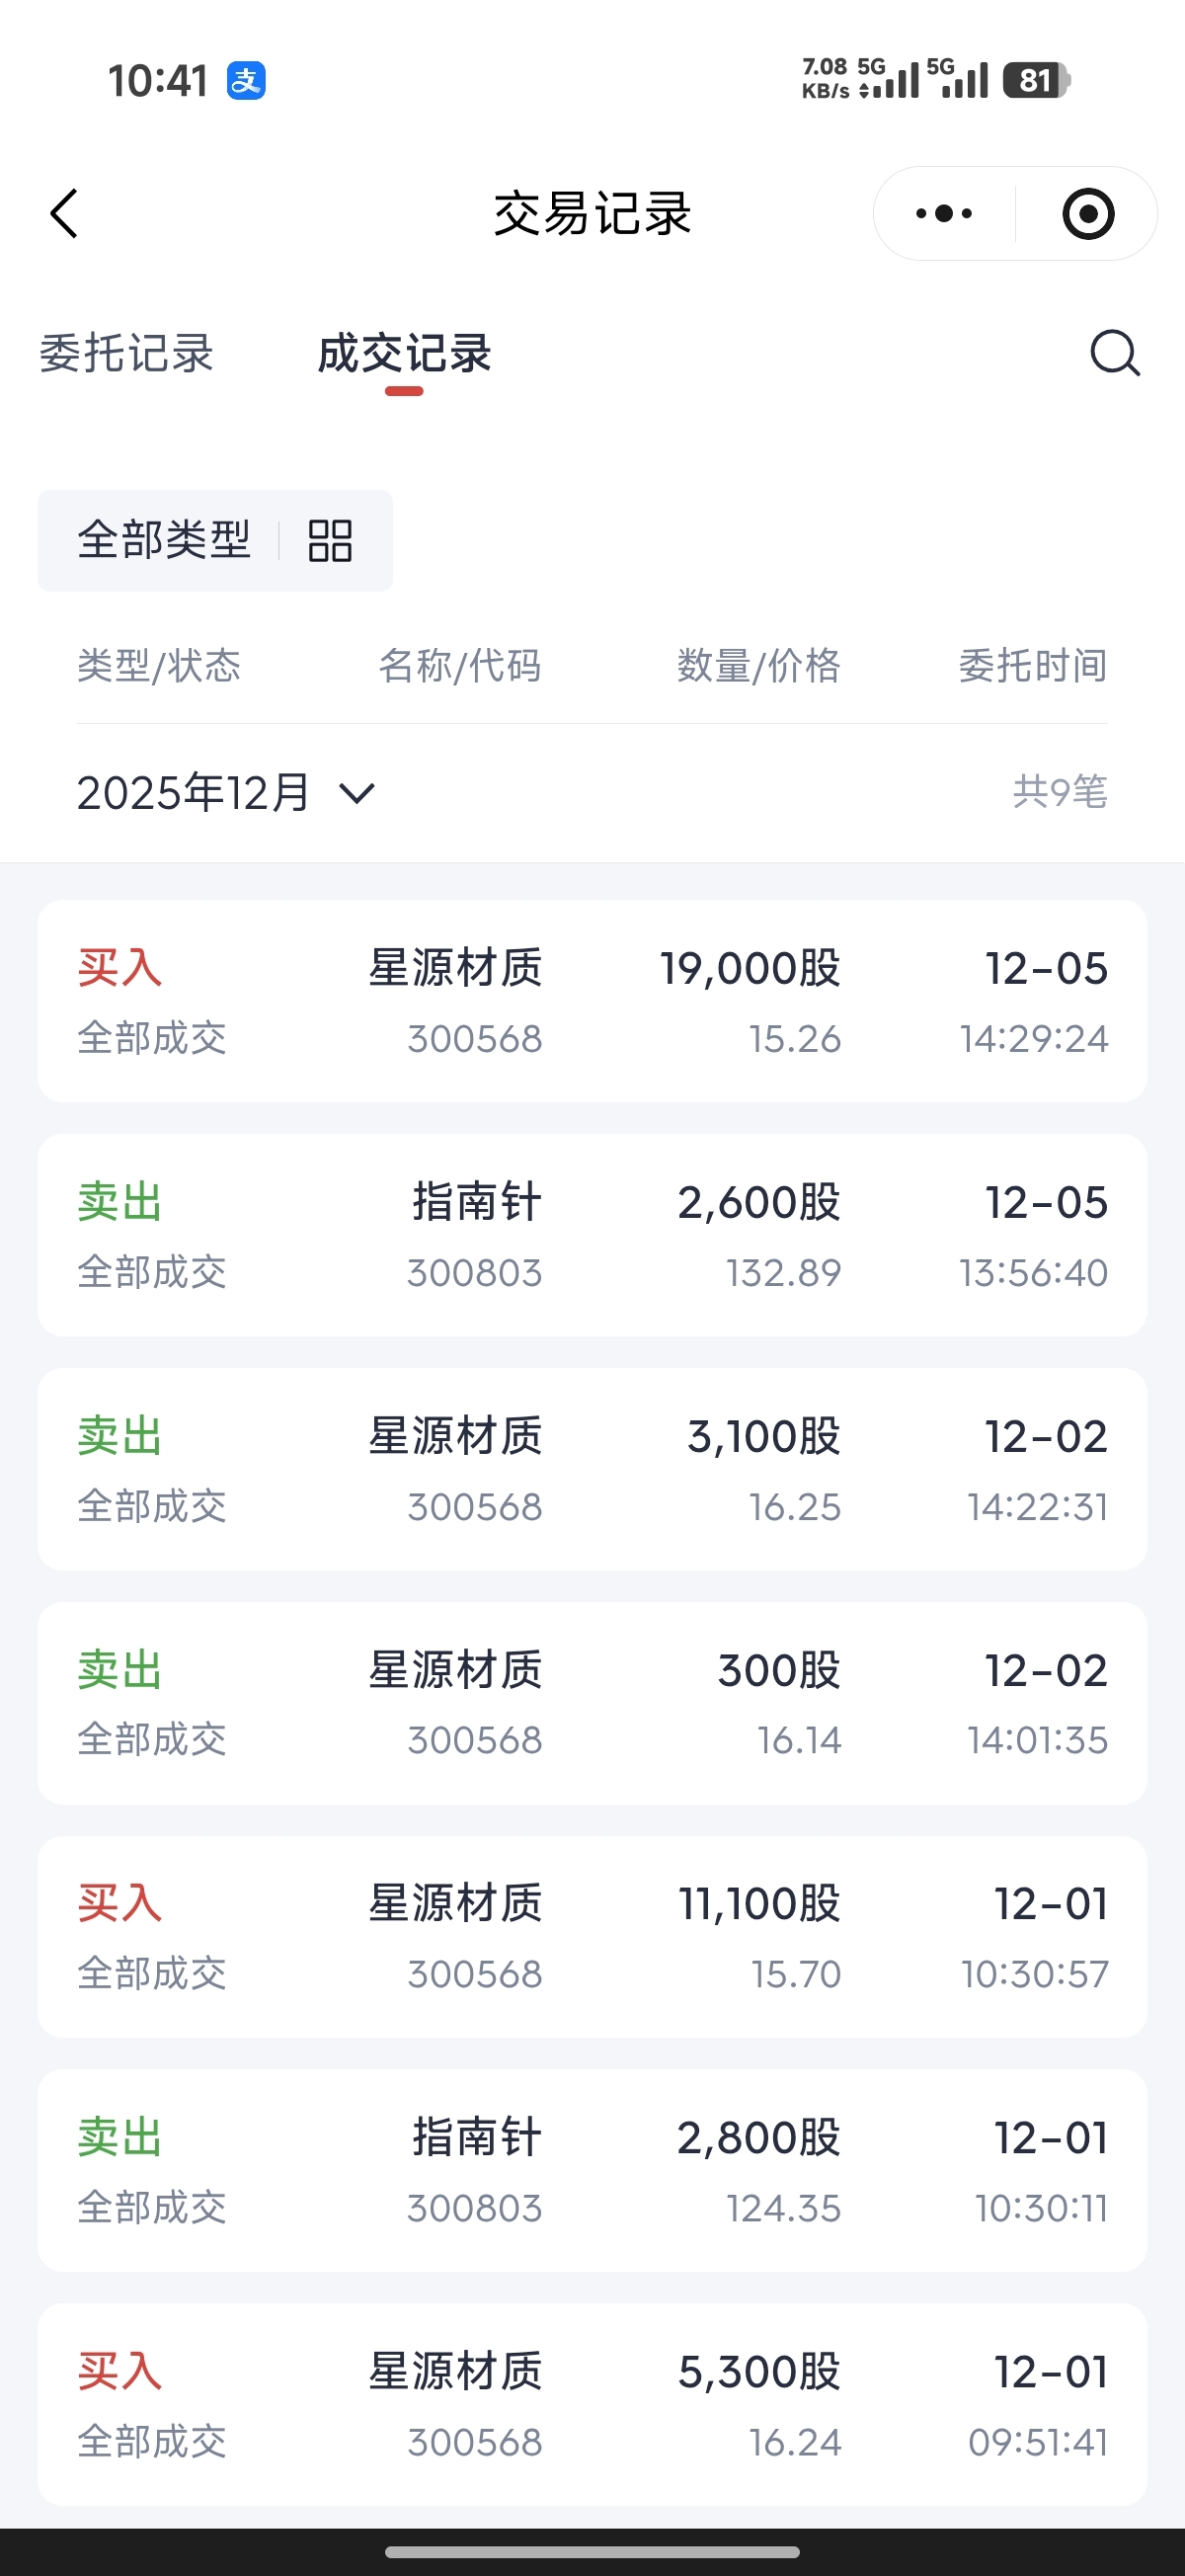
Task: Open the 11,100股 buy record on 12-01
Action: (x=592, y=1937)
